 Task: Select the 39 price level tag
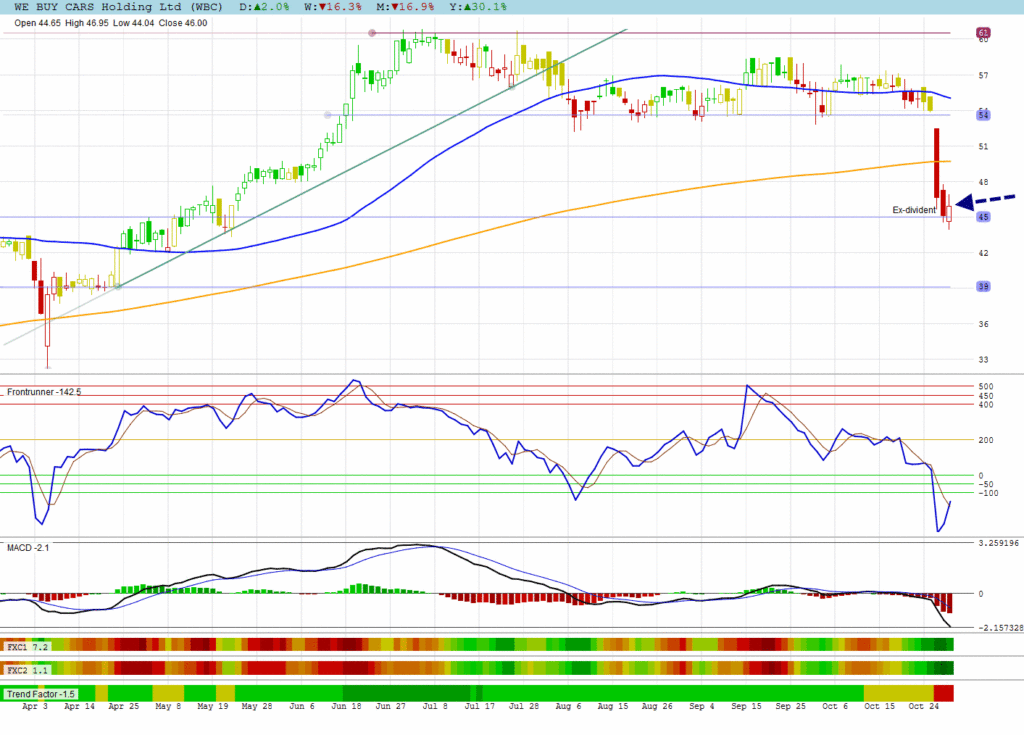point(983,287)
